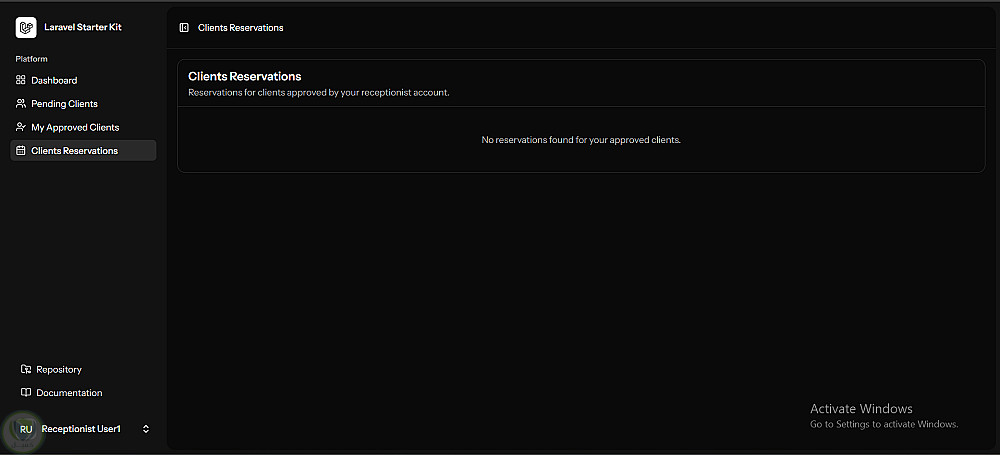Screen dimensions: 1000x455
Task: Go to Pending Clients page
Action: click(64, 104)
